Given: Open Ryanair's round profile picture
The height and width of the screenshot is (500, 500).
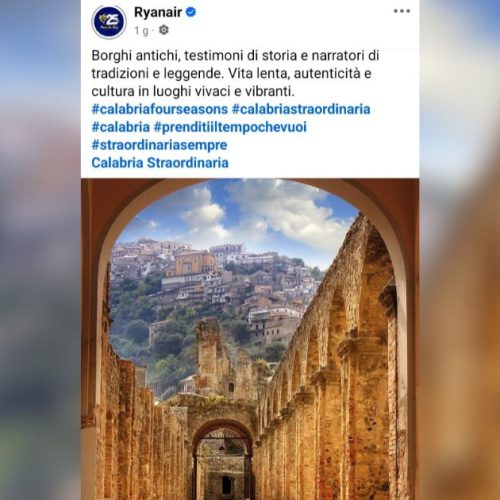Looking at the screenshot, I should click(x=109, y=22).
